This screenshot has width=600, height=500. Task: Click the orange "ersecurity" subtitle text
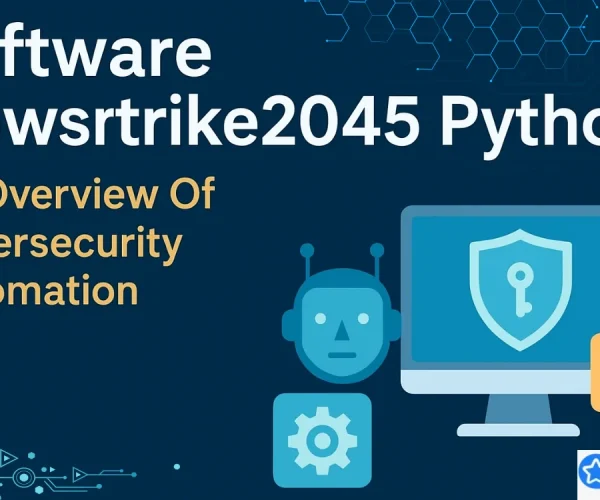click(90, 243)
